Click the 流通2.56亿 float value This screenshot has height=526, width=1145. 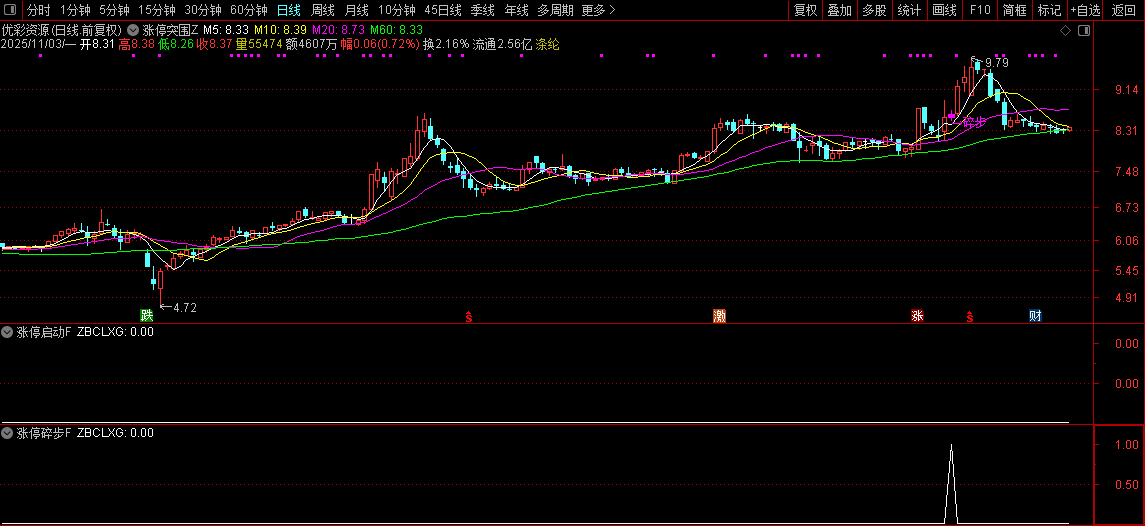502,45
